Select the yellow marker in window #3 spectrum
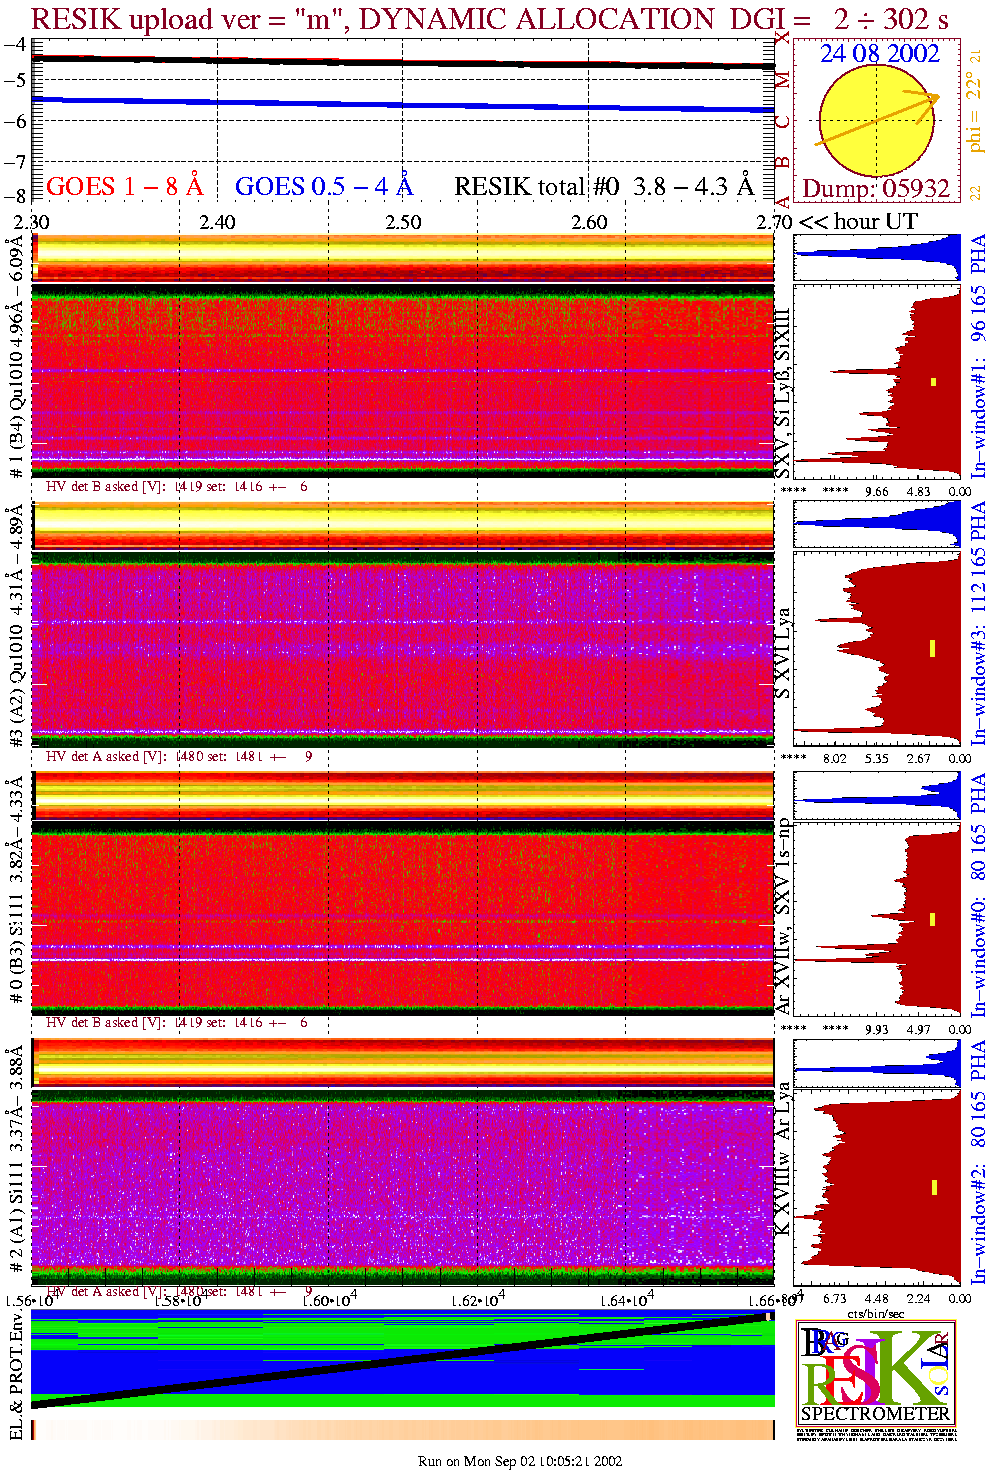Screen dimensions: 1004x1476 click(933, 648)
